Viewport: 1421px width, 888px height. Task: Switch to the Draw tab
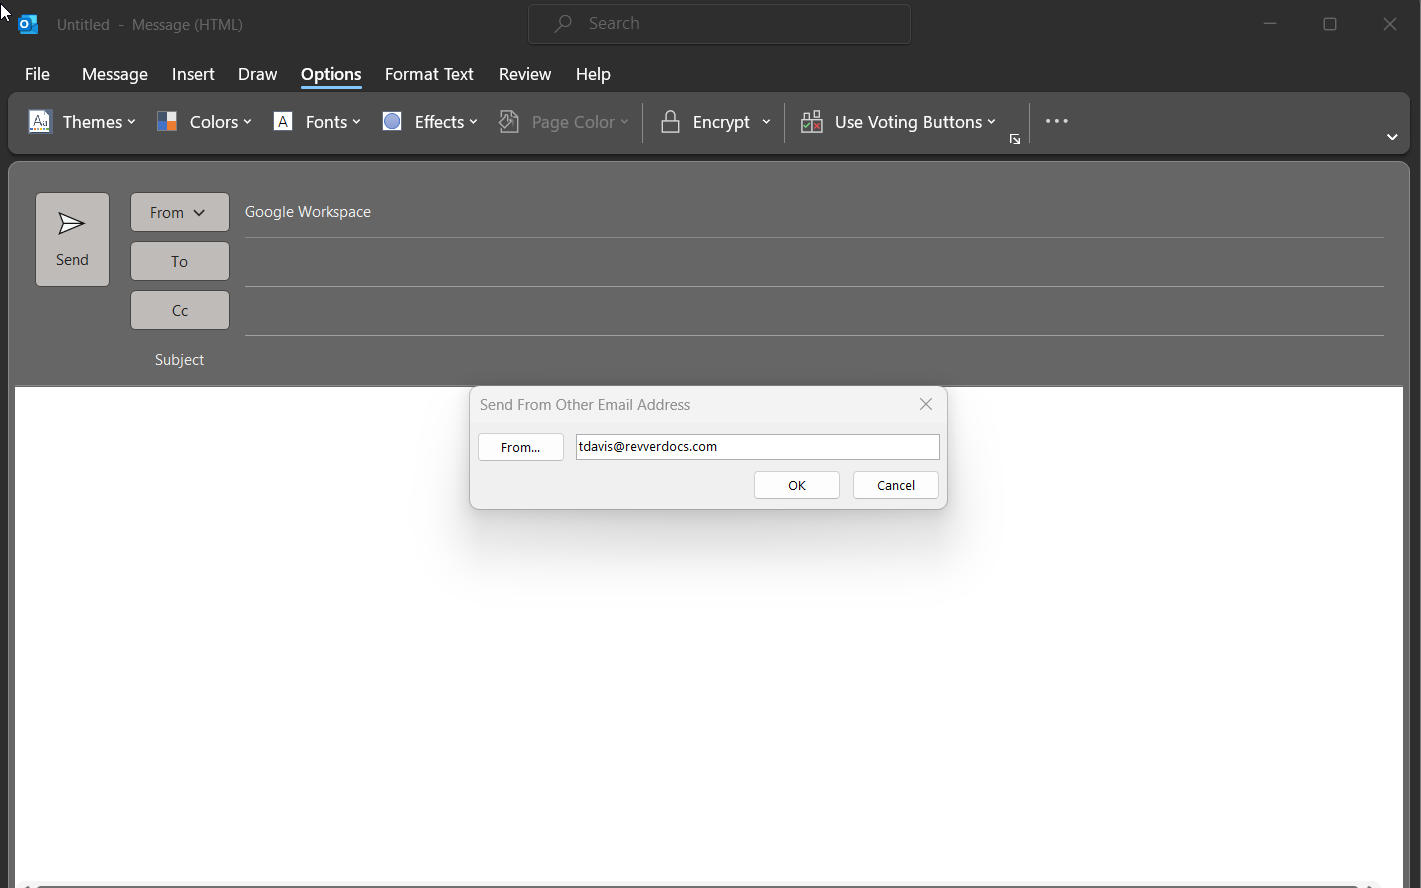click(x=257, y=74)
